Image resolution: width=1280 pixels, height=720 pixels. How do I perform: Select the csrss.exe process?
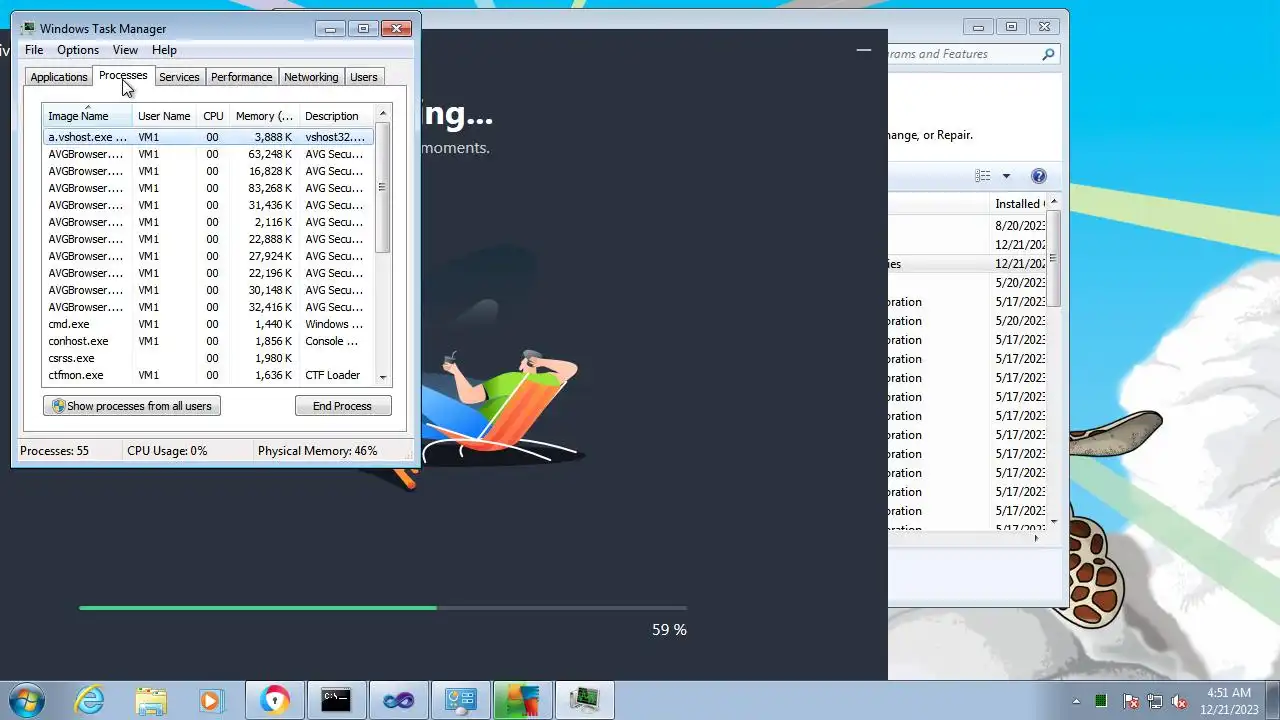(208, 358)
